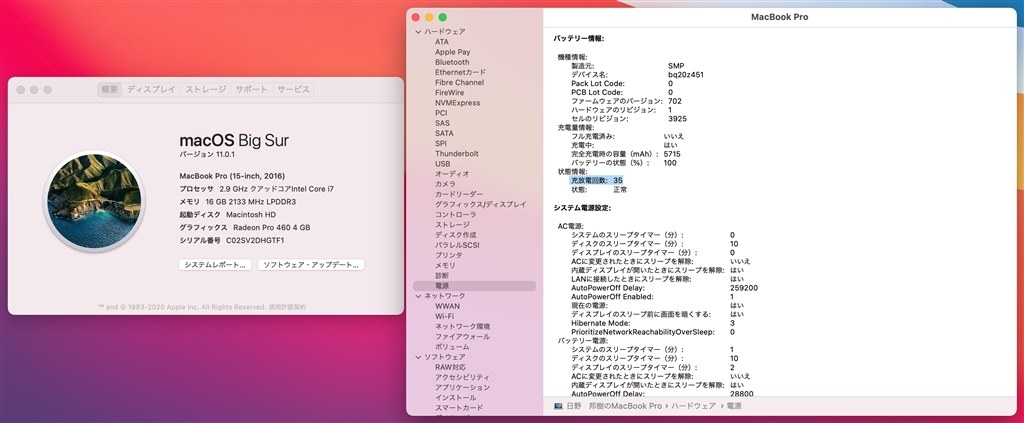Screen dimensions: 1024x423
Task: Collapse the ソフトウェア section in the sidebar
Action: [418, 357]
